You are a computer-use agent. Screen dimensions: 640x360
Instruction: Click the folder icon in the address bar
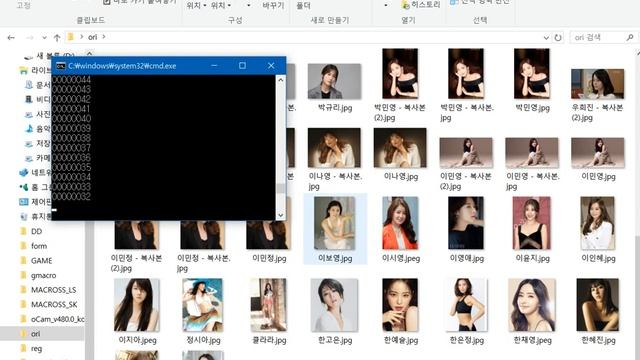coord(71,37)
